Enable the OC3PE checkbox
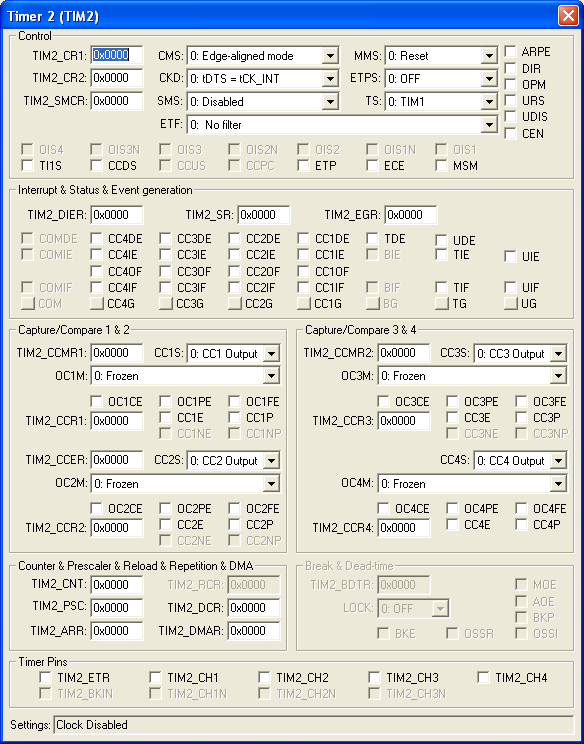The image size is (584, 744). tap(453, 401)
